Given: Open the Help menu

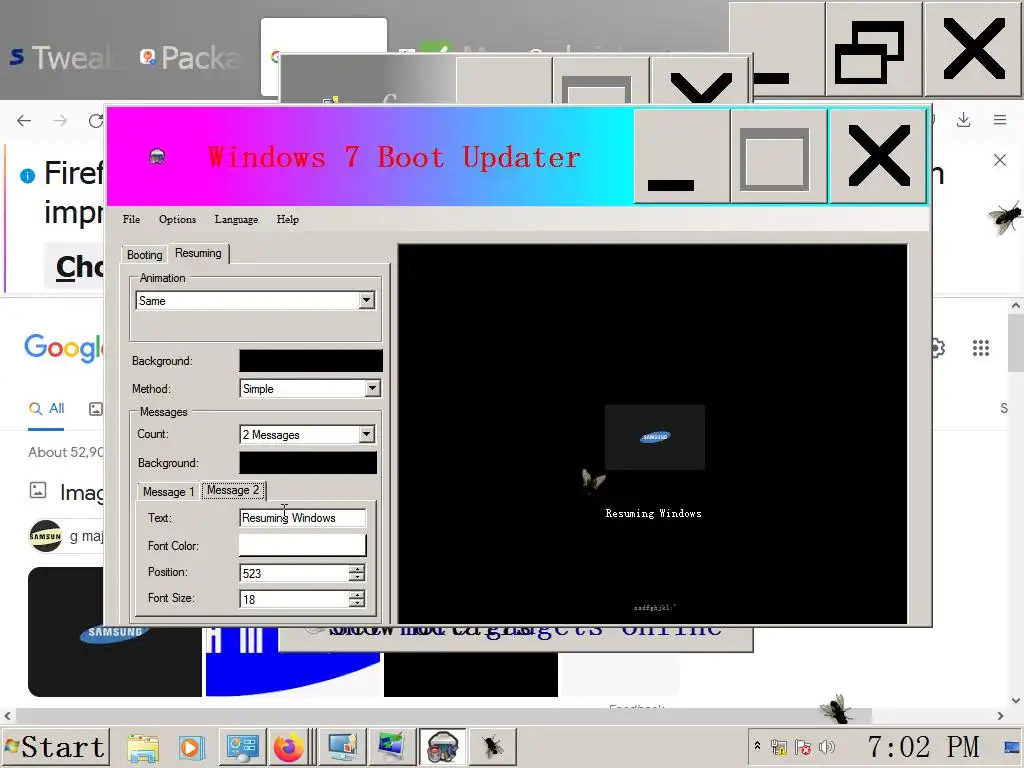Looking at the screenshot, I should pos(287,219).
